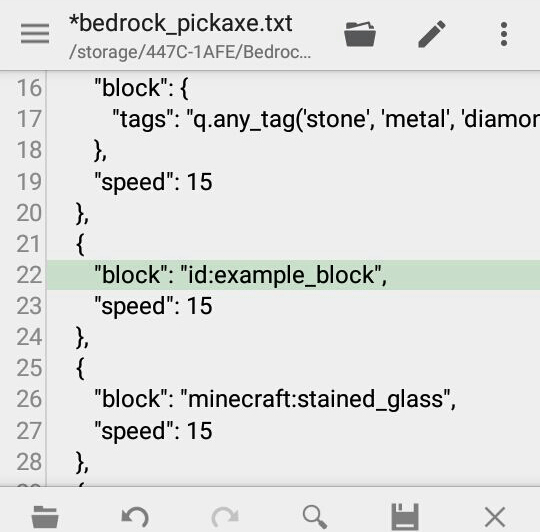The height and width of the screenshot is (532, 540).
Task: Click line number 25 in the gutter
Action: (x=29, y=368)
